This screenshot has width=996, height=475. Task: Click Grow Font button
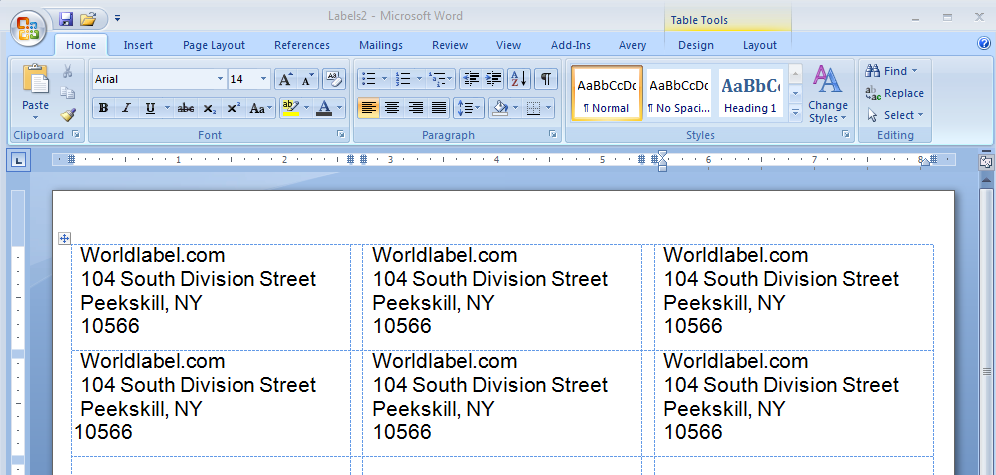click(285, 79)
